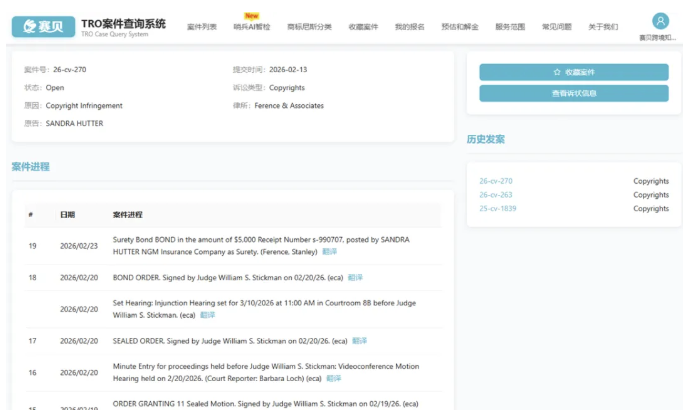Open historical case 26-cv-270 link
The width and height of the screenshot is (695, 415).
click(x=496, y=181)
